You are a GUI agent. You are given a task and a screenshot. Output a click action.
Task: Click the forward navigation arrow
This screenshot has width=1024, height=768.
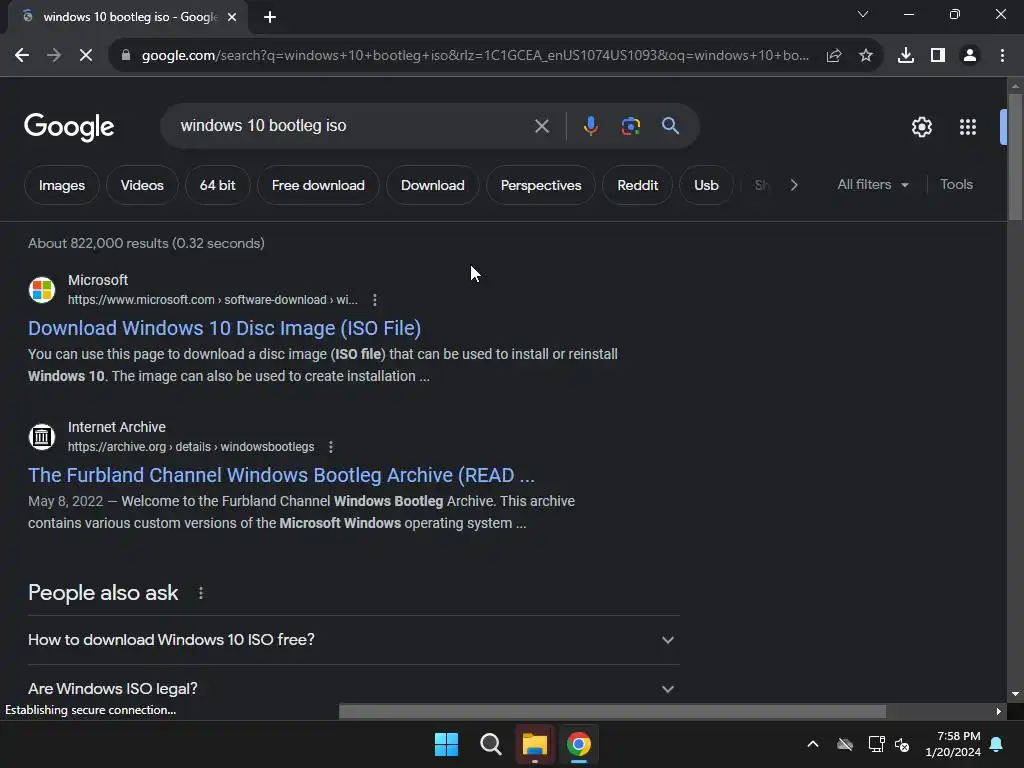point(54,56)
